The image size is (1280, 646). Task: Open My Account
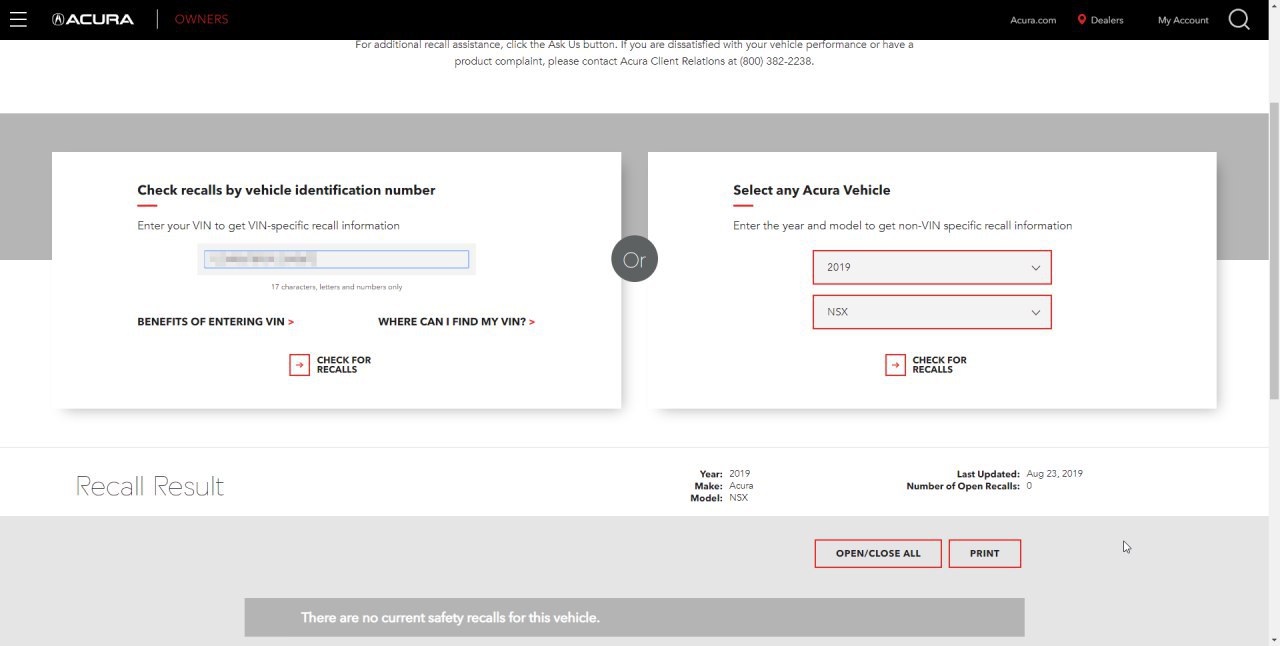click(1183, 20)
